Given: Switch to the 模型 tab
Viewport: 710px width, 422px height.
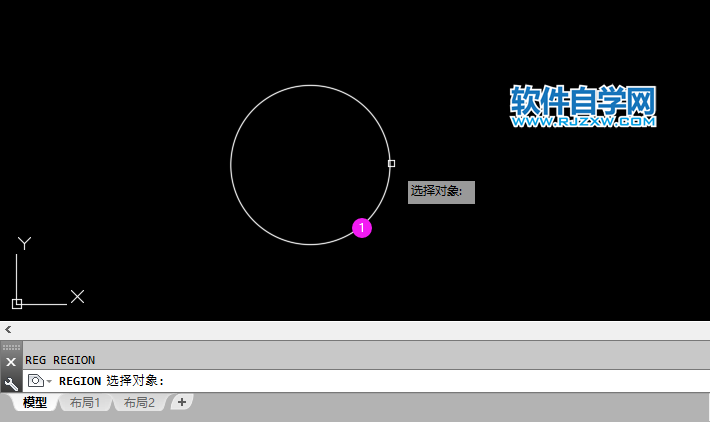Looking at the screenshot, I should pyautogui.click(x=35, y=402).
